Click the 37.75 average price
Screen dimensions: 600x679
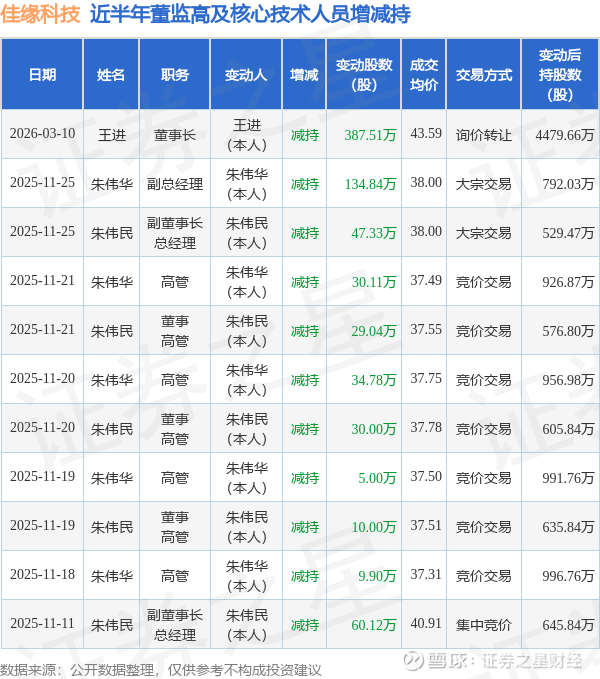pos(426,378)
